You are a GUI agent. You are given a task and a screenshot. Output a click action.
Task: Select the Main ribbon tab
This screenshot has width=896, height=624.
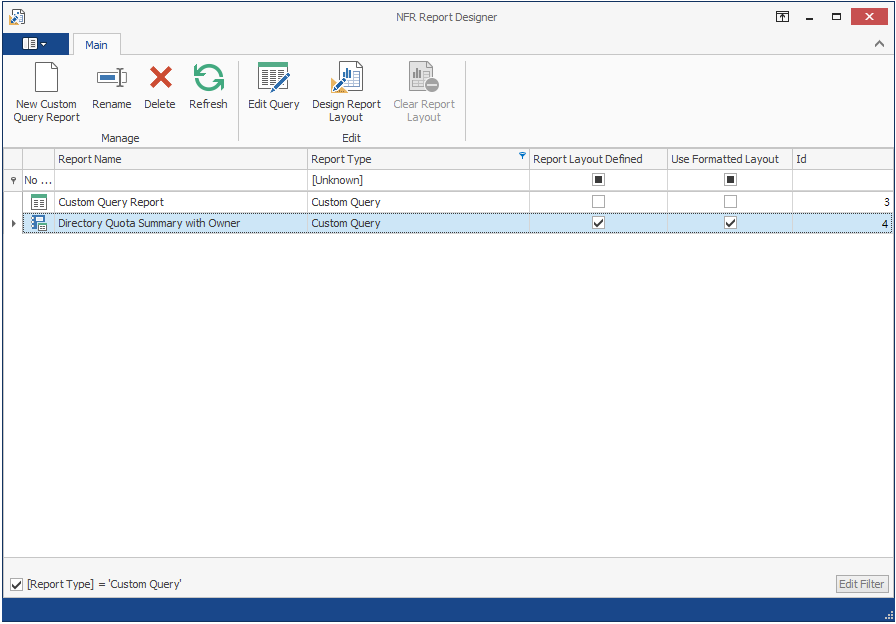tap(96, 45)
